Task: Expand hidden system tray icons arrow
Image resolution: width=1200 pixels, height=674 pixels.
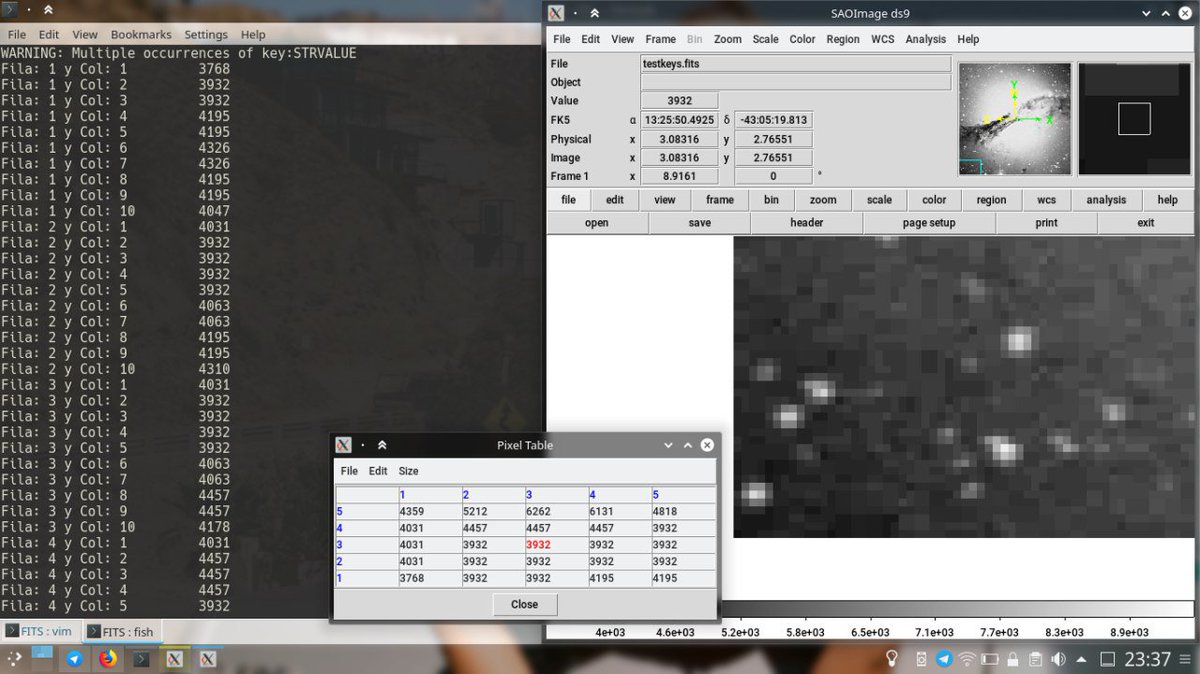Action: point(1081,660)
